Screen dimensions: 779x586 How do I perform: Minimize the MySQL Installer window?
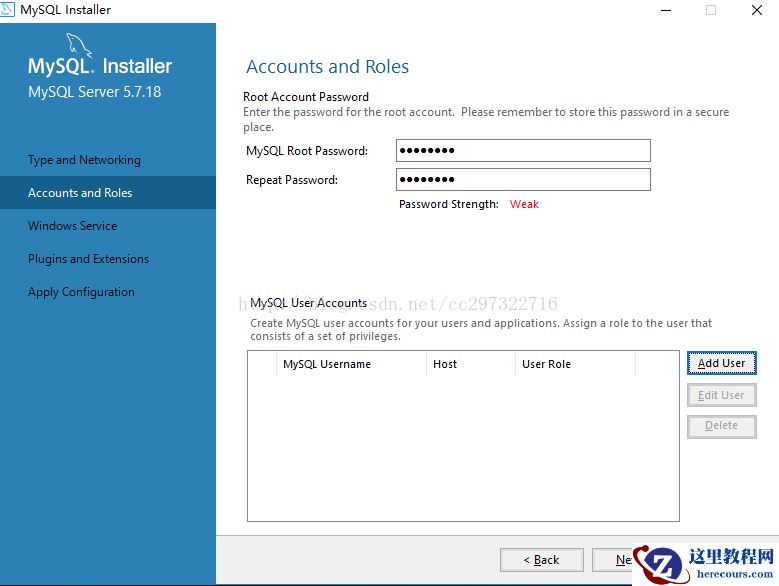tap(666, 10)
